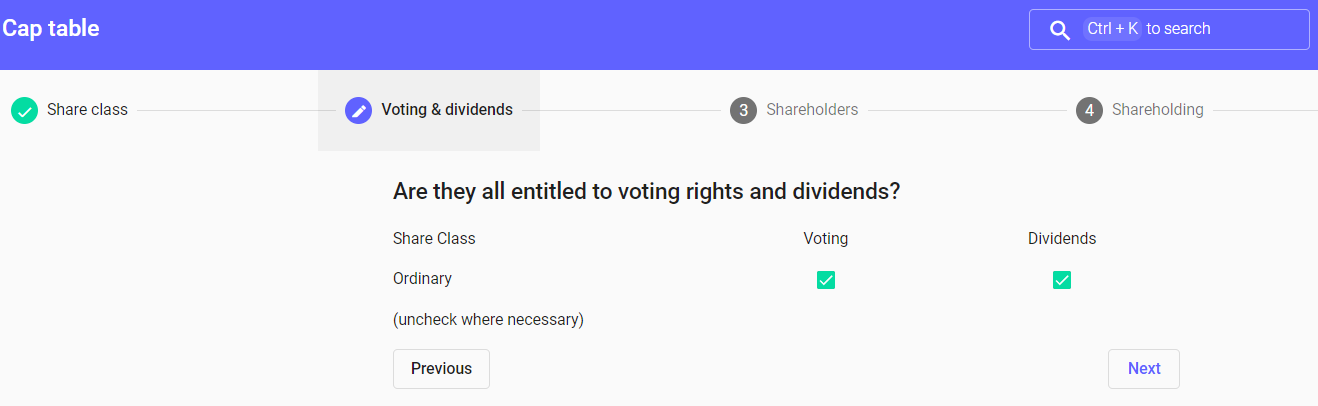The width and height of the screenshot is (1318, 406).
Task: Go to the Share class step label
Action: point(87,110)
